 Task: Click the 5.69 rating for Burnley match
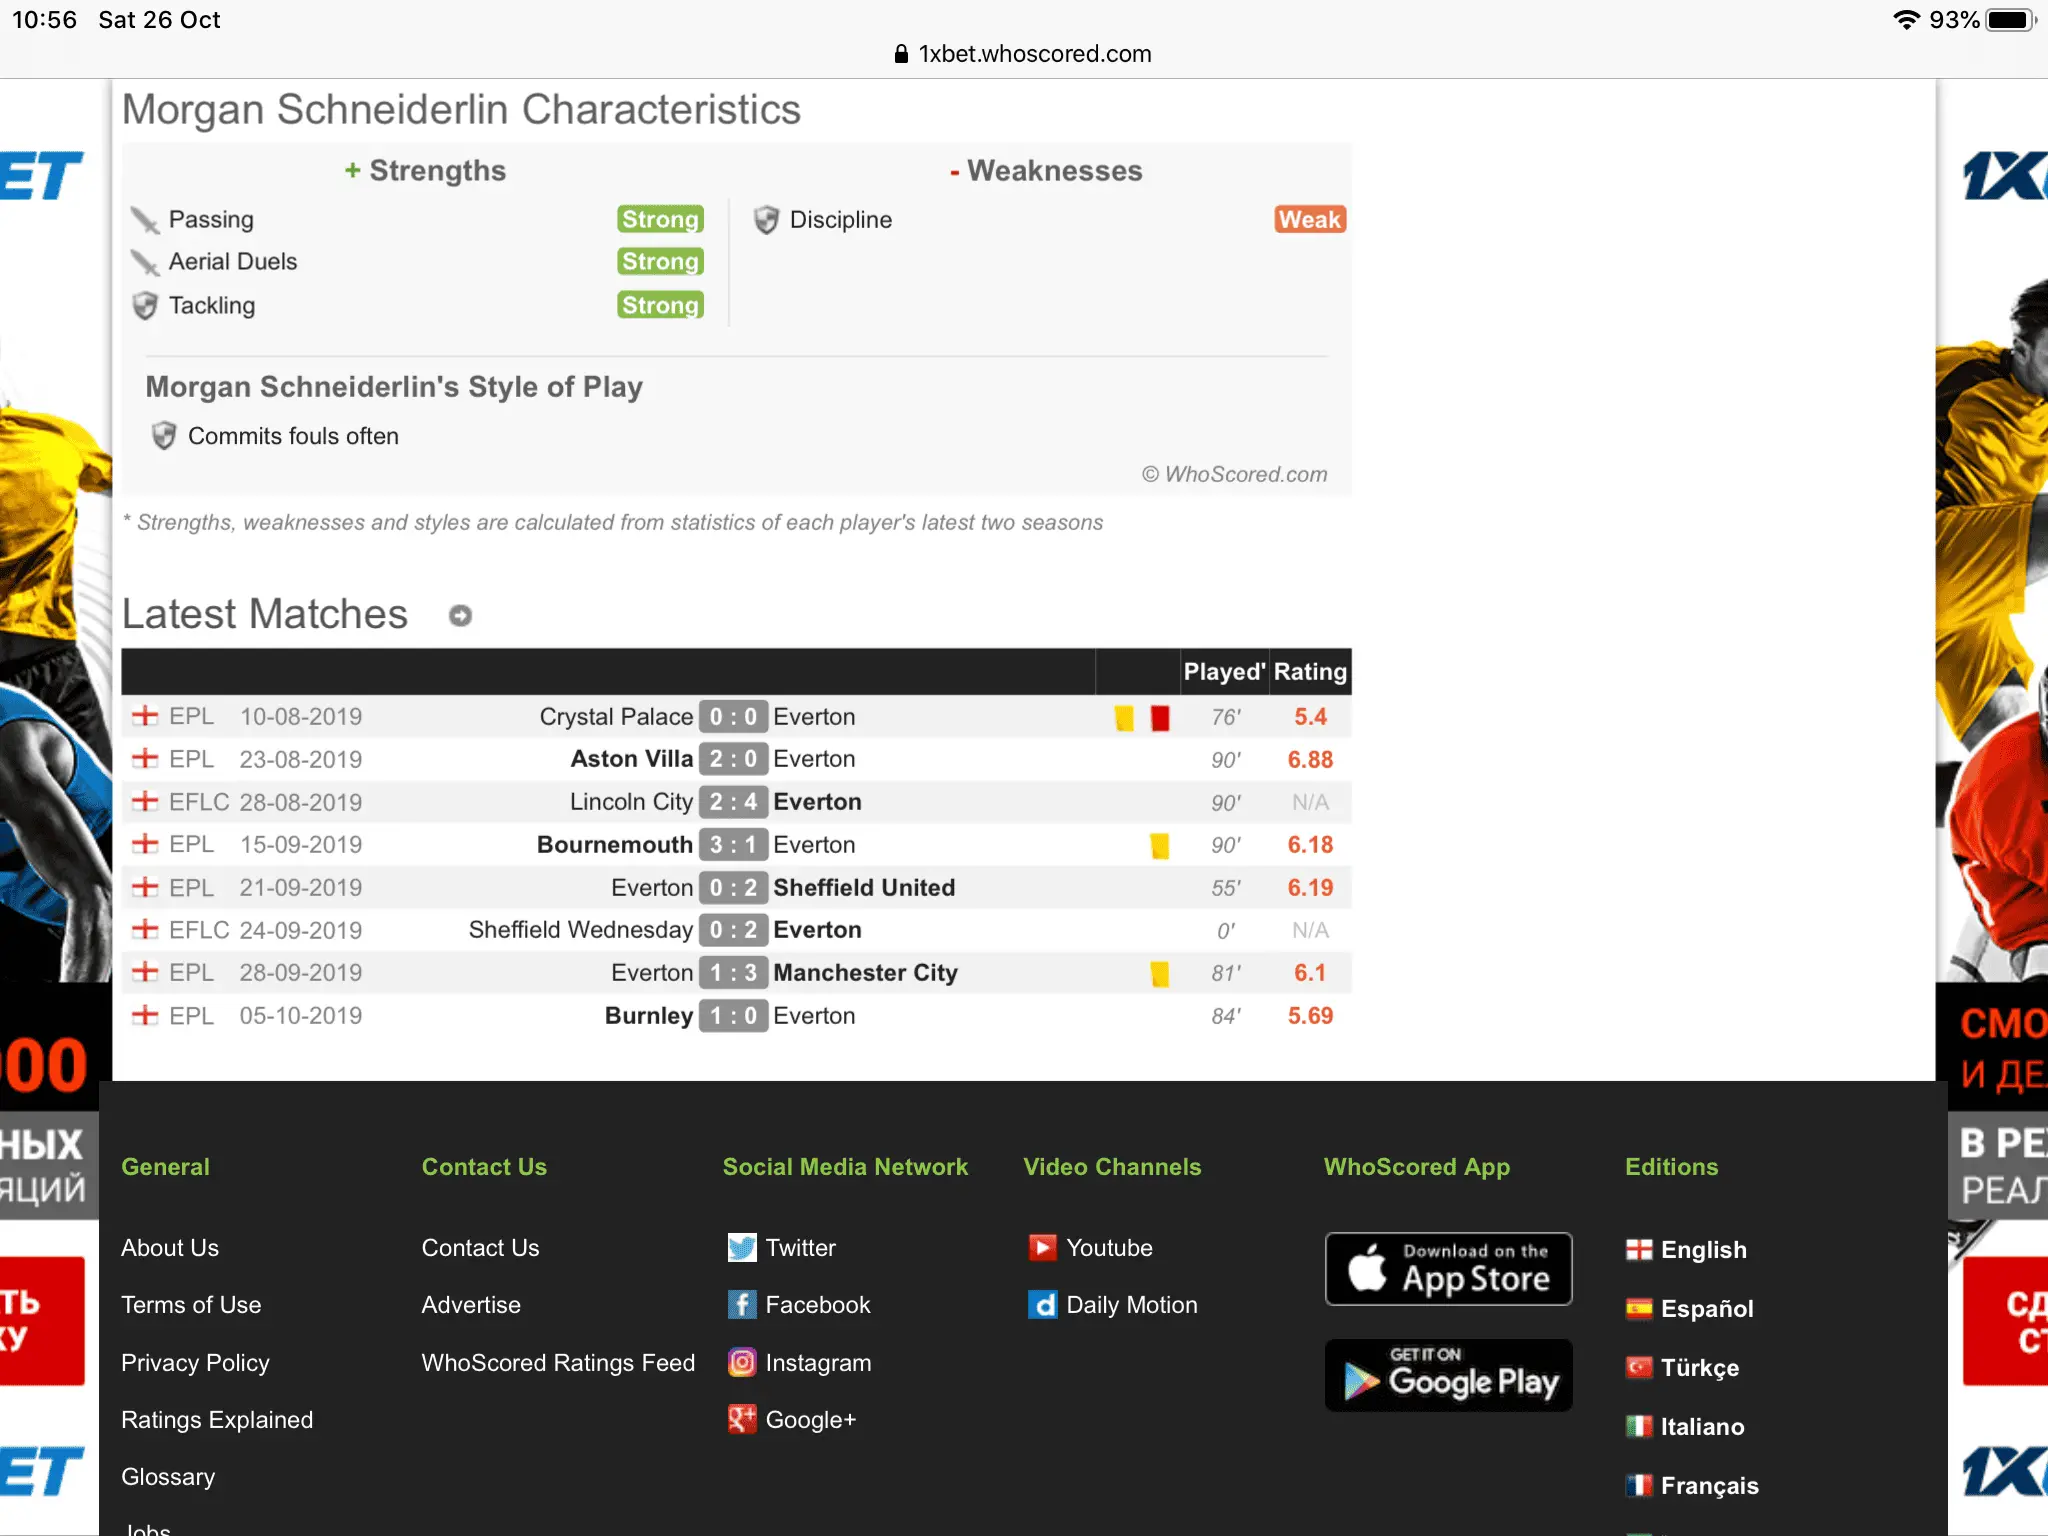tap(1310, 1016)
